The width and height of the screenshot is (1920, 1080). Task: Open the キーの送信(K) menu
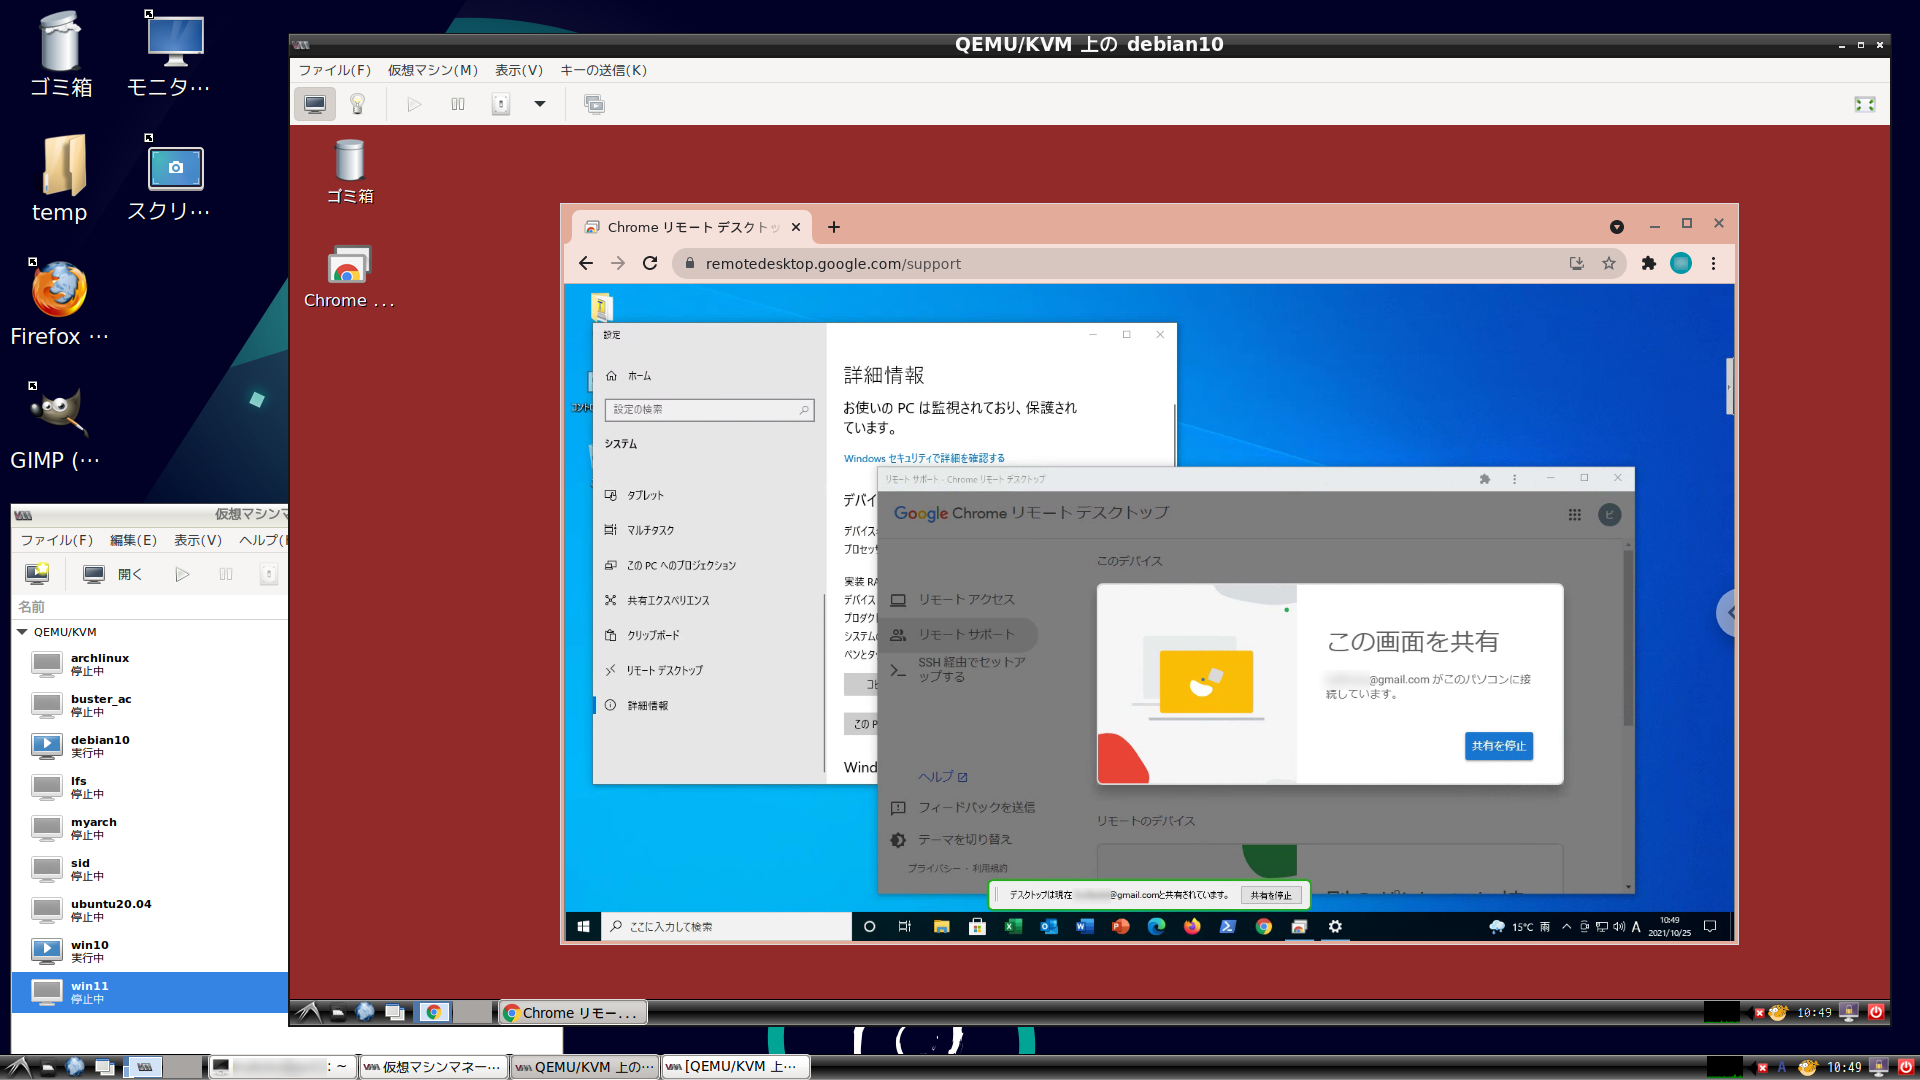pyautogui.click(x=604, y=70)
